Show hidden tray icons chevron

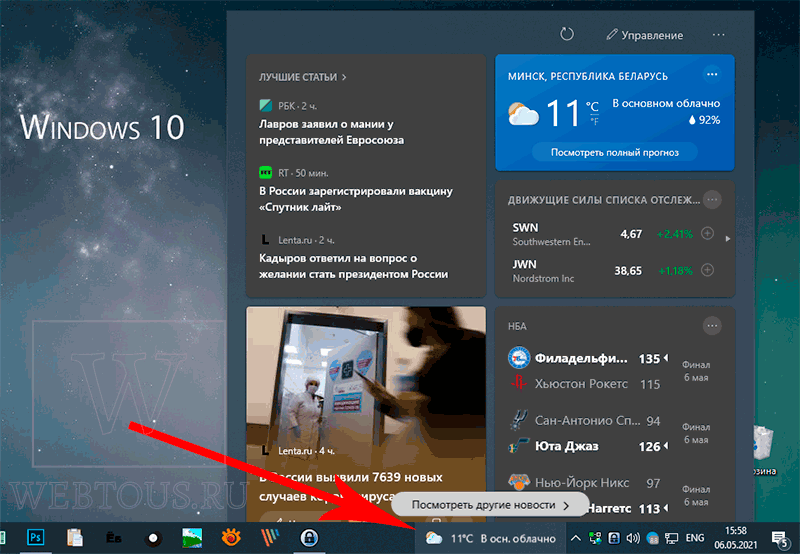click(575, 538)
